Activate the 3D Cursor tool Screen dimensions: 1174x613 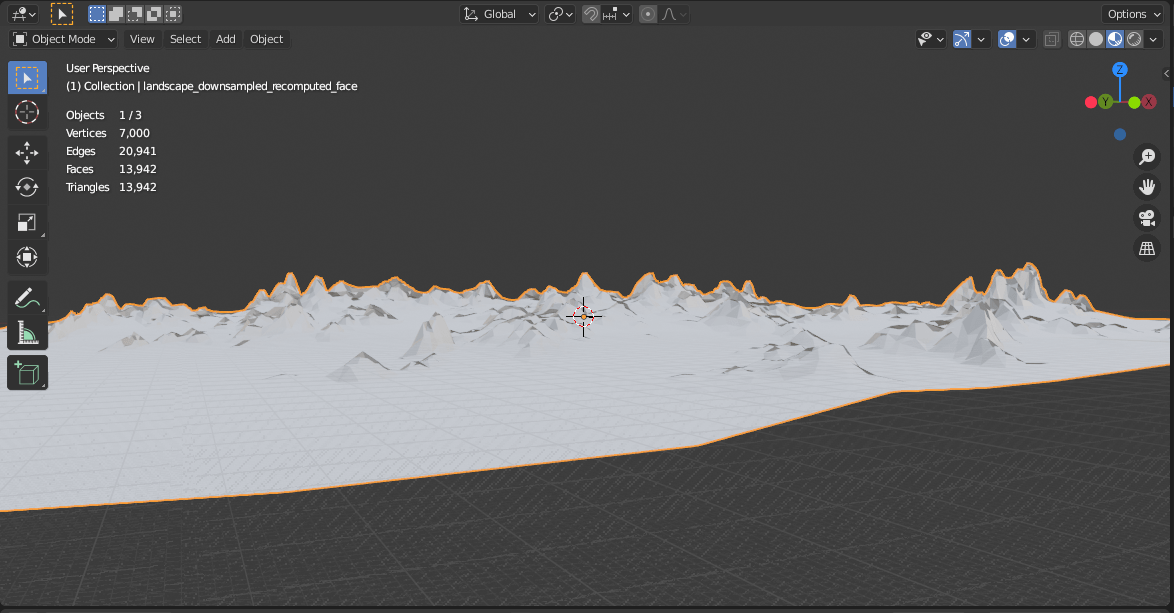[27, 113]
